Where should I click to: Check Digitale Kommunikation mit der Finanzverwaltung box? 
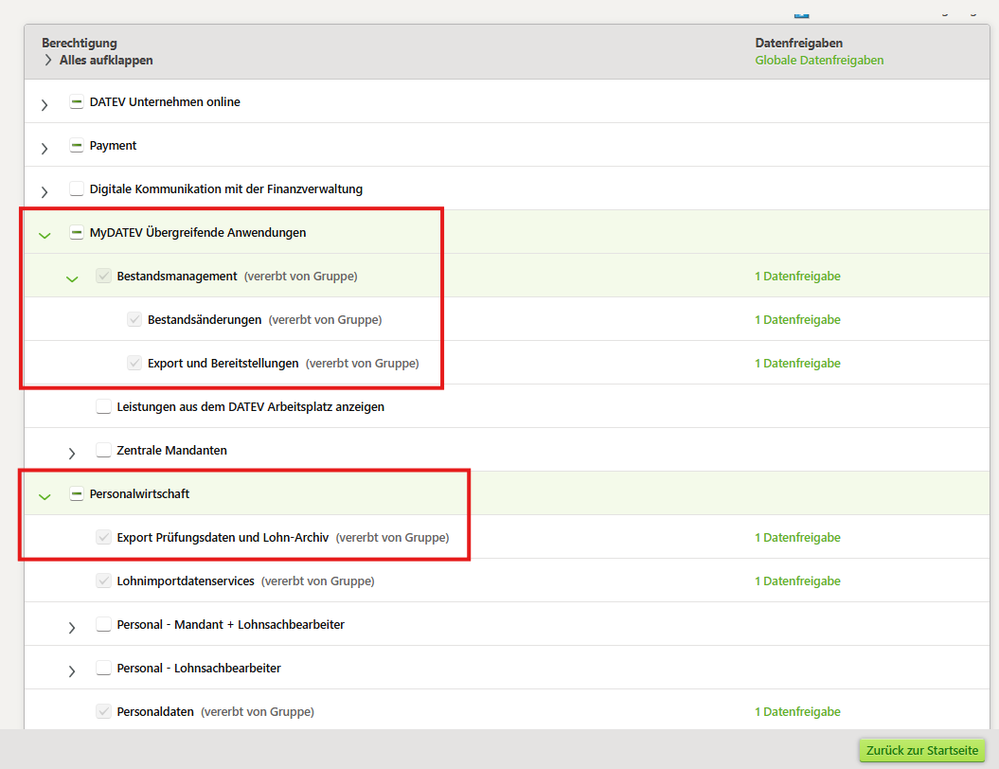pos(76,189)
